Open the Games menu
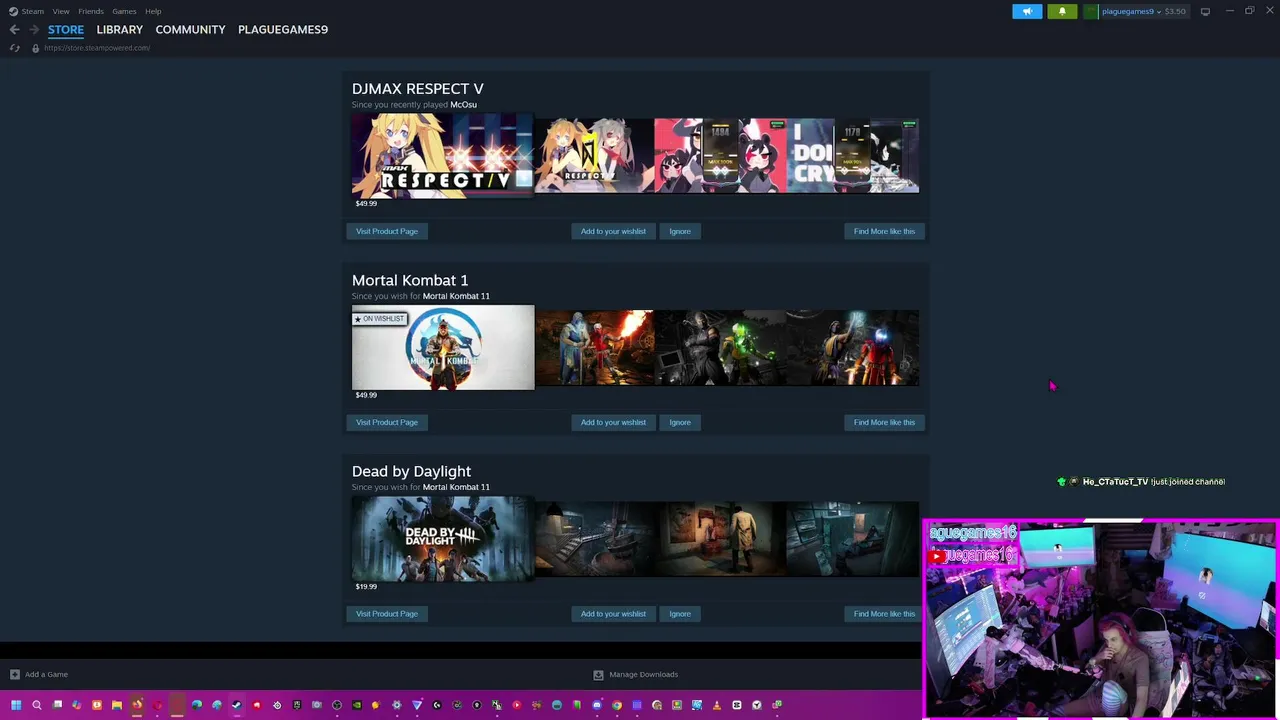This screenshot has height=720, width=1280. [x=124, y=11]
